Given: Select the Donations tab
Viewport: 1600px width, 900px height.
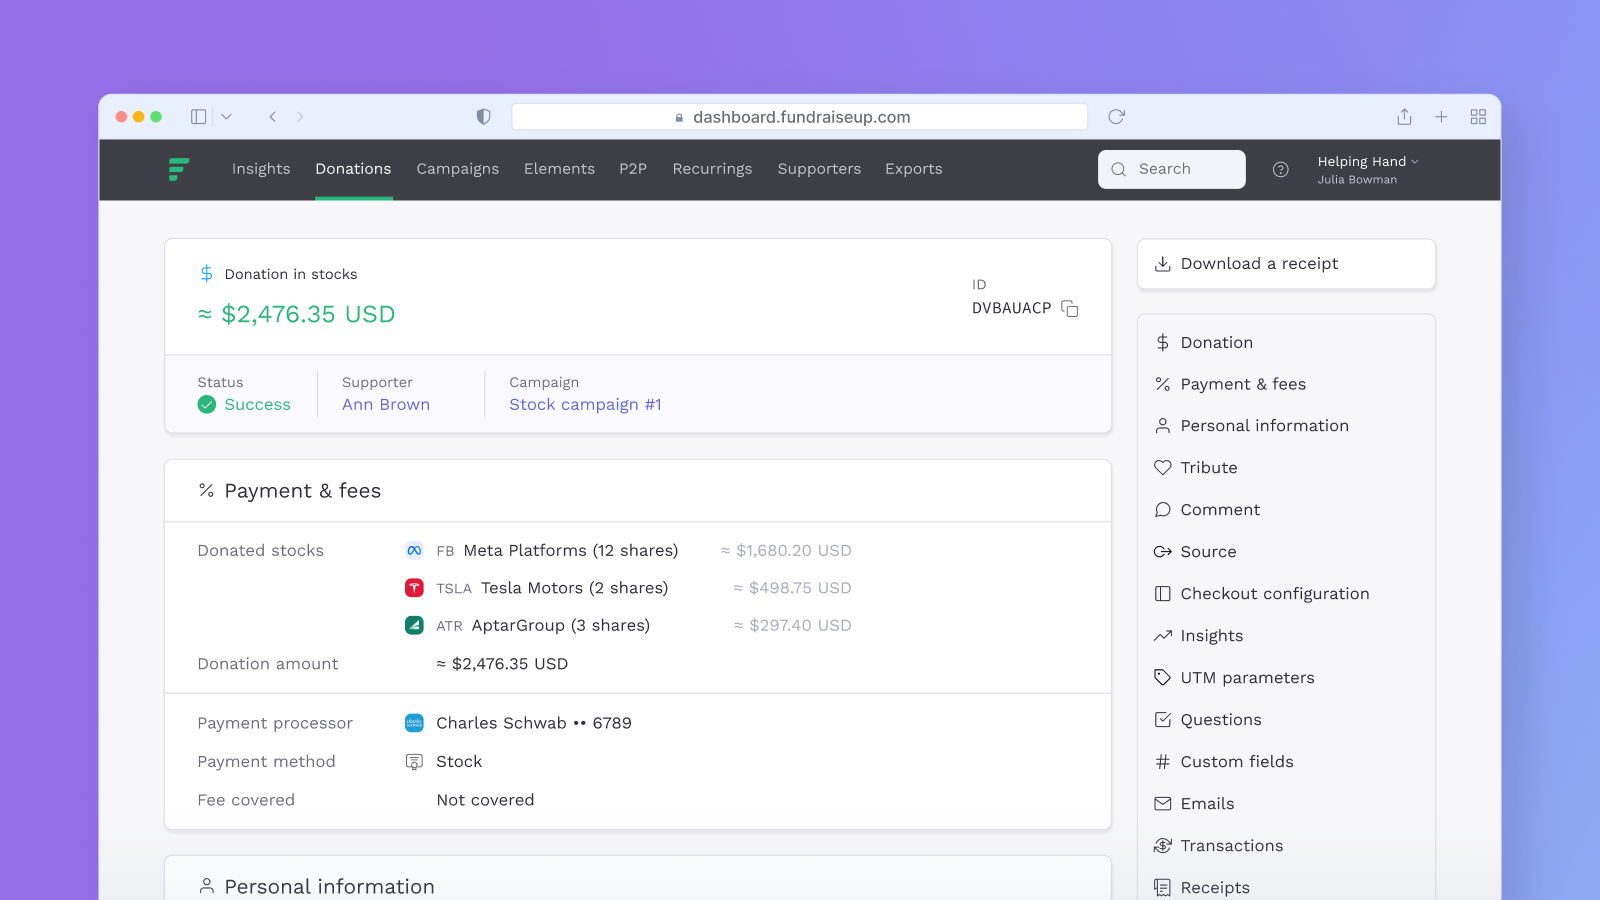Looking at the screenshot, I should tap(353, 169).
